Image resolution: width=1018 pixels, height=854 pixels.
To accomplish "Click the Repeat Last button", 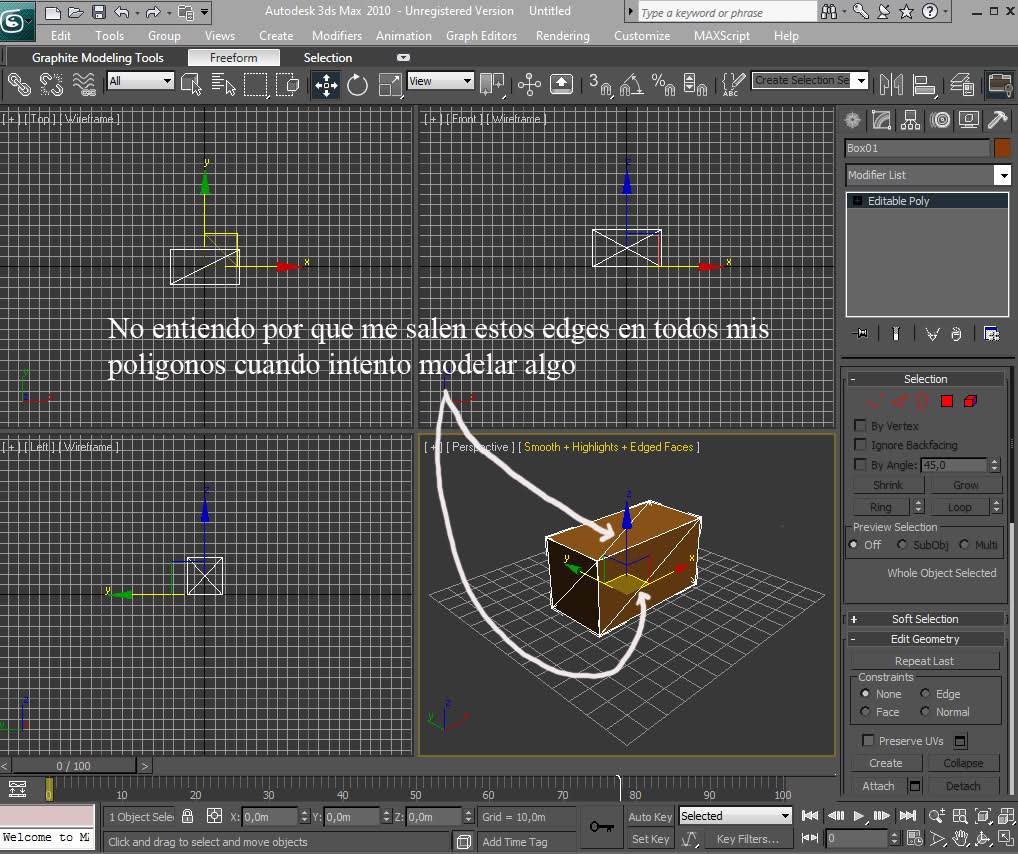I will coord(925,661).
